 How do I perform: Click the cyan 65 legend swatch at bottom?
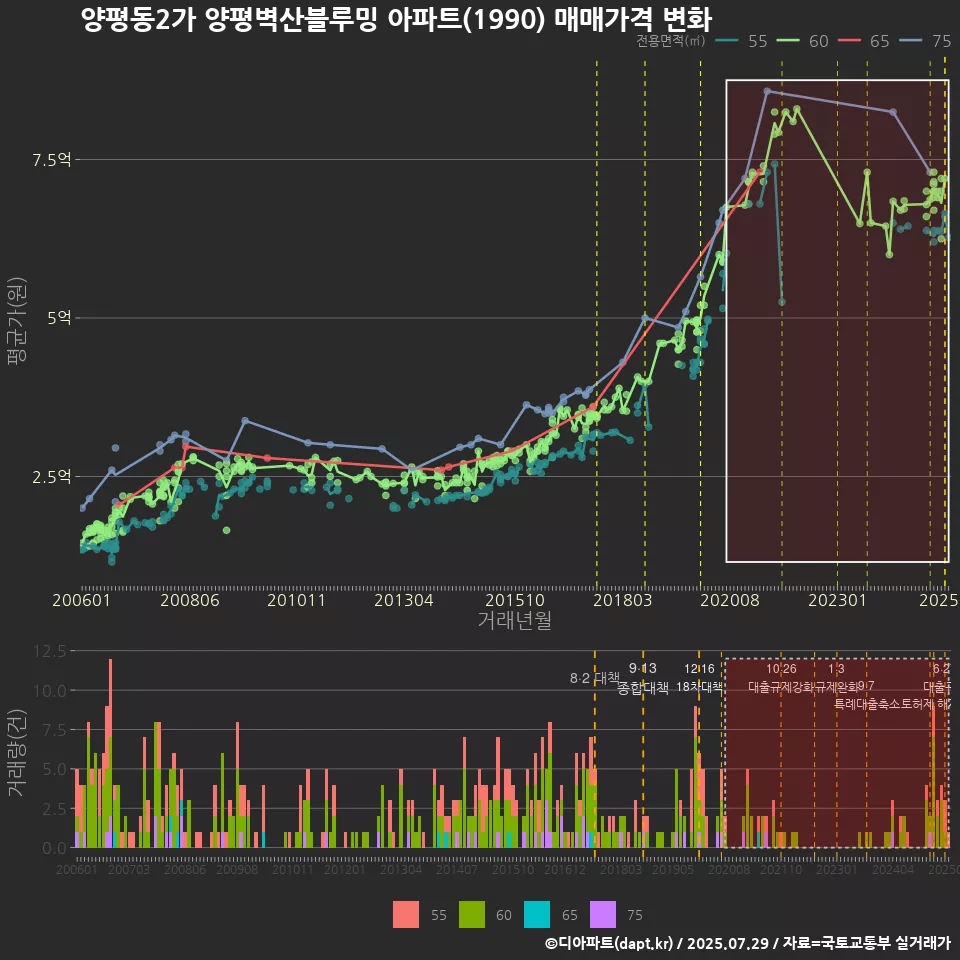(537, 915)
